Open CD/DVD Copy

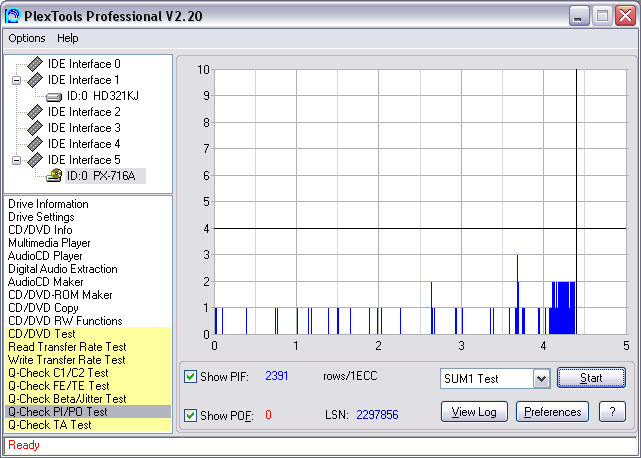(x=43, y=308)
